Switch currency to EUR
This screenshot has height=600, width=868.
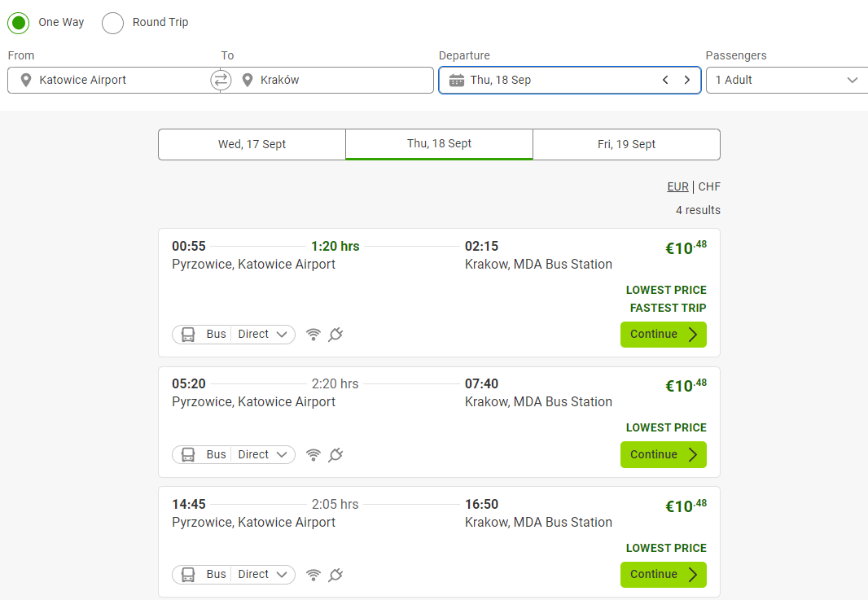pos(678,187)
